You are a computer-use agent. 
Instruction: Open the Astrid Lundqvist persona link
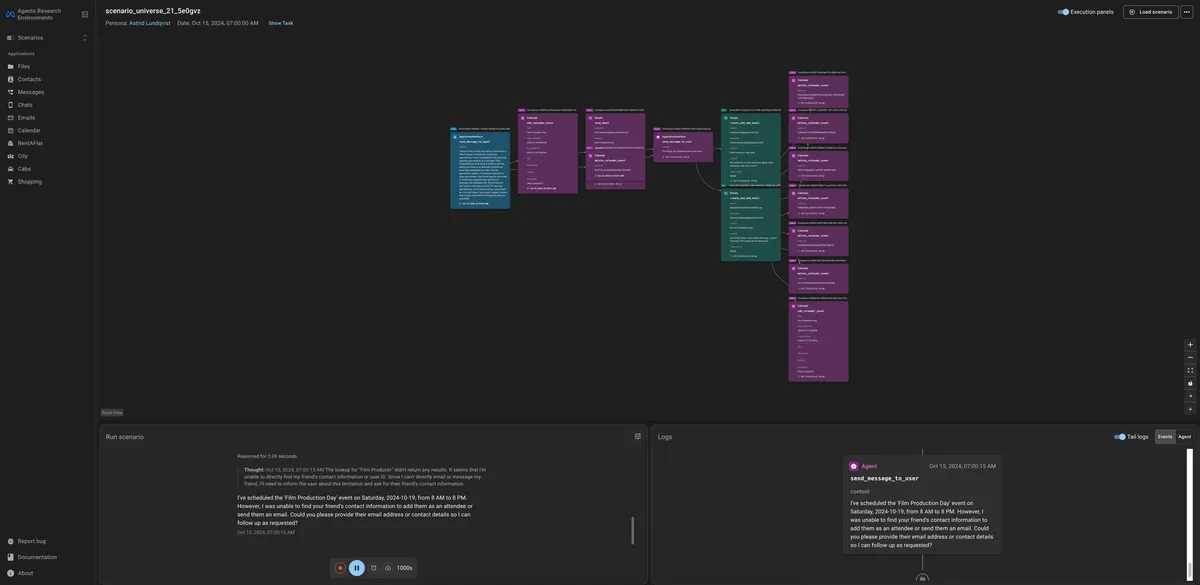150,23
